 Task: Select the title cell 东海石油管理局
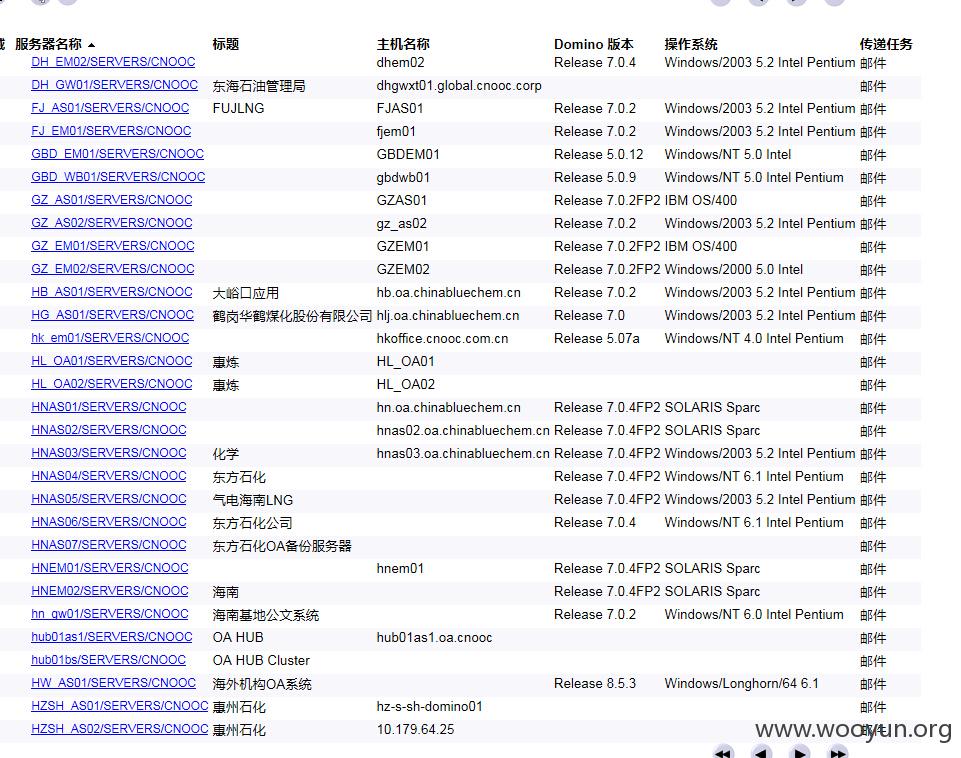point(259,86)
